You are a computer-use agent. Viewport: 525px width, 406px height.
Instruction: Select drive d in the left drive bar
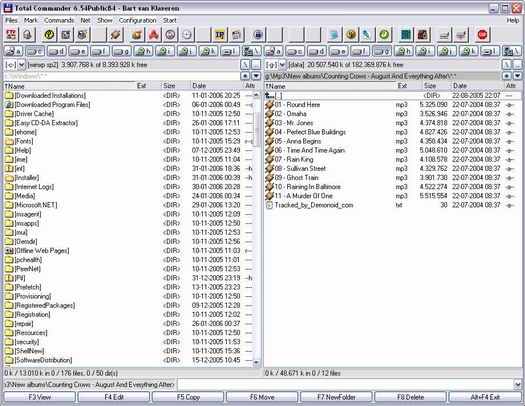coord(57,51)
